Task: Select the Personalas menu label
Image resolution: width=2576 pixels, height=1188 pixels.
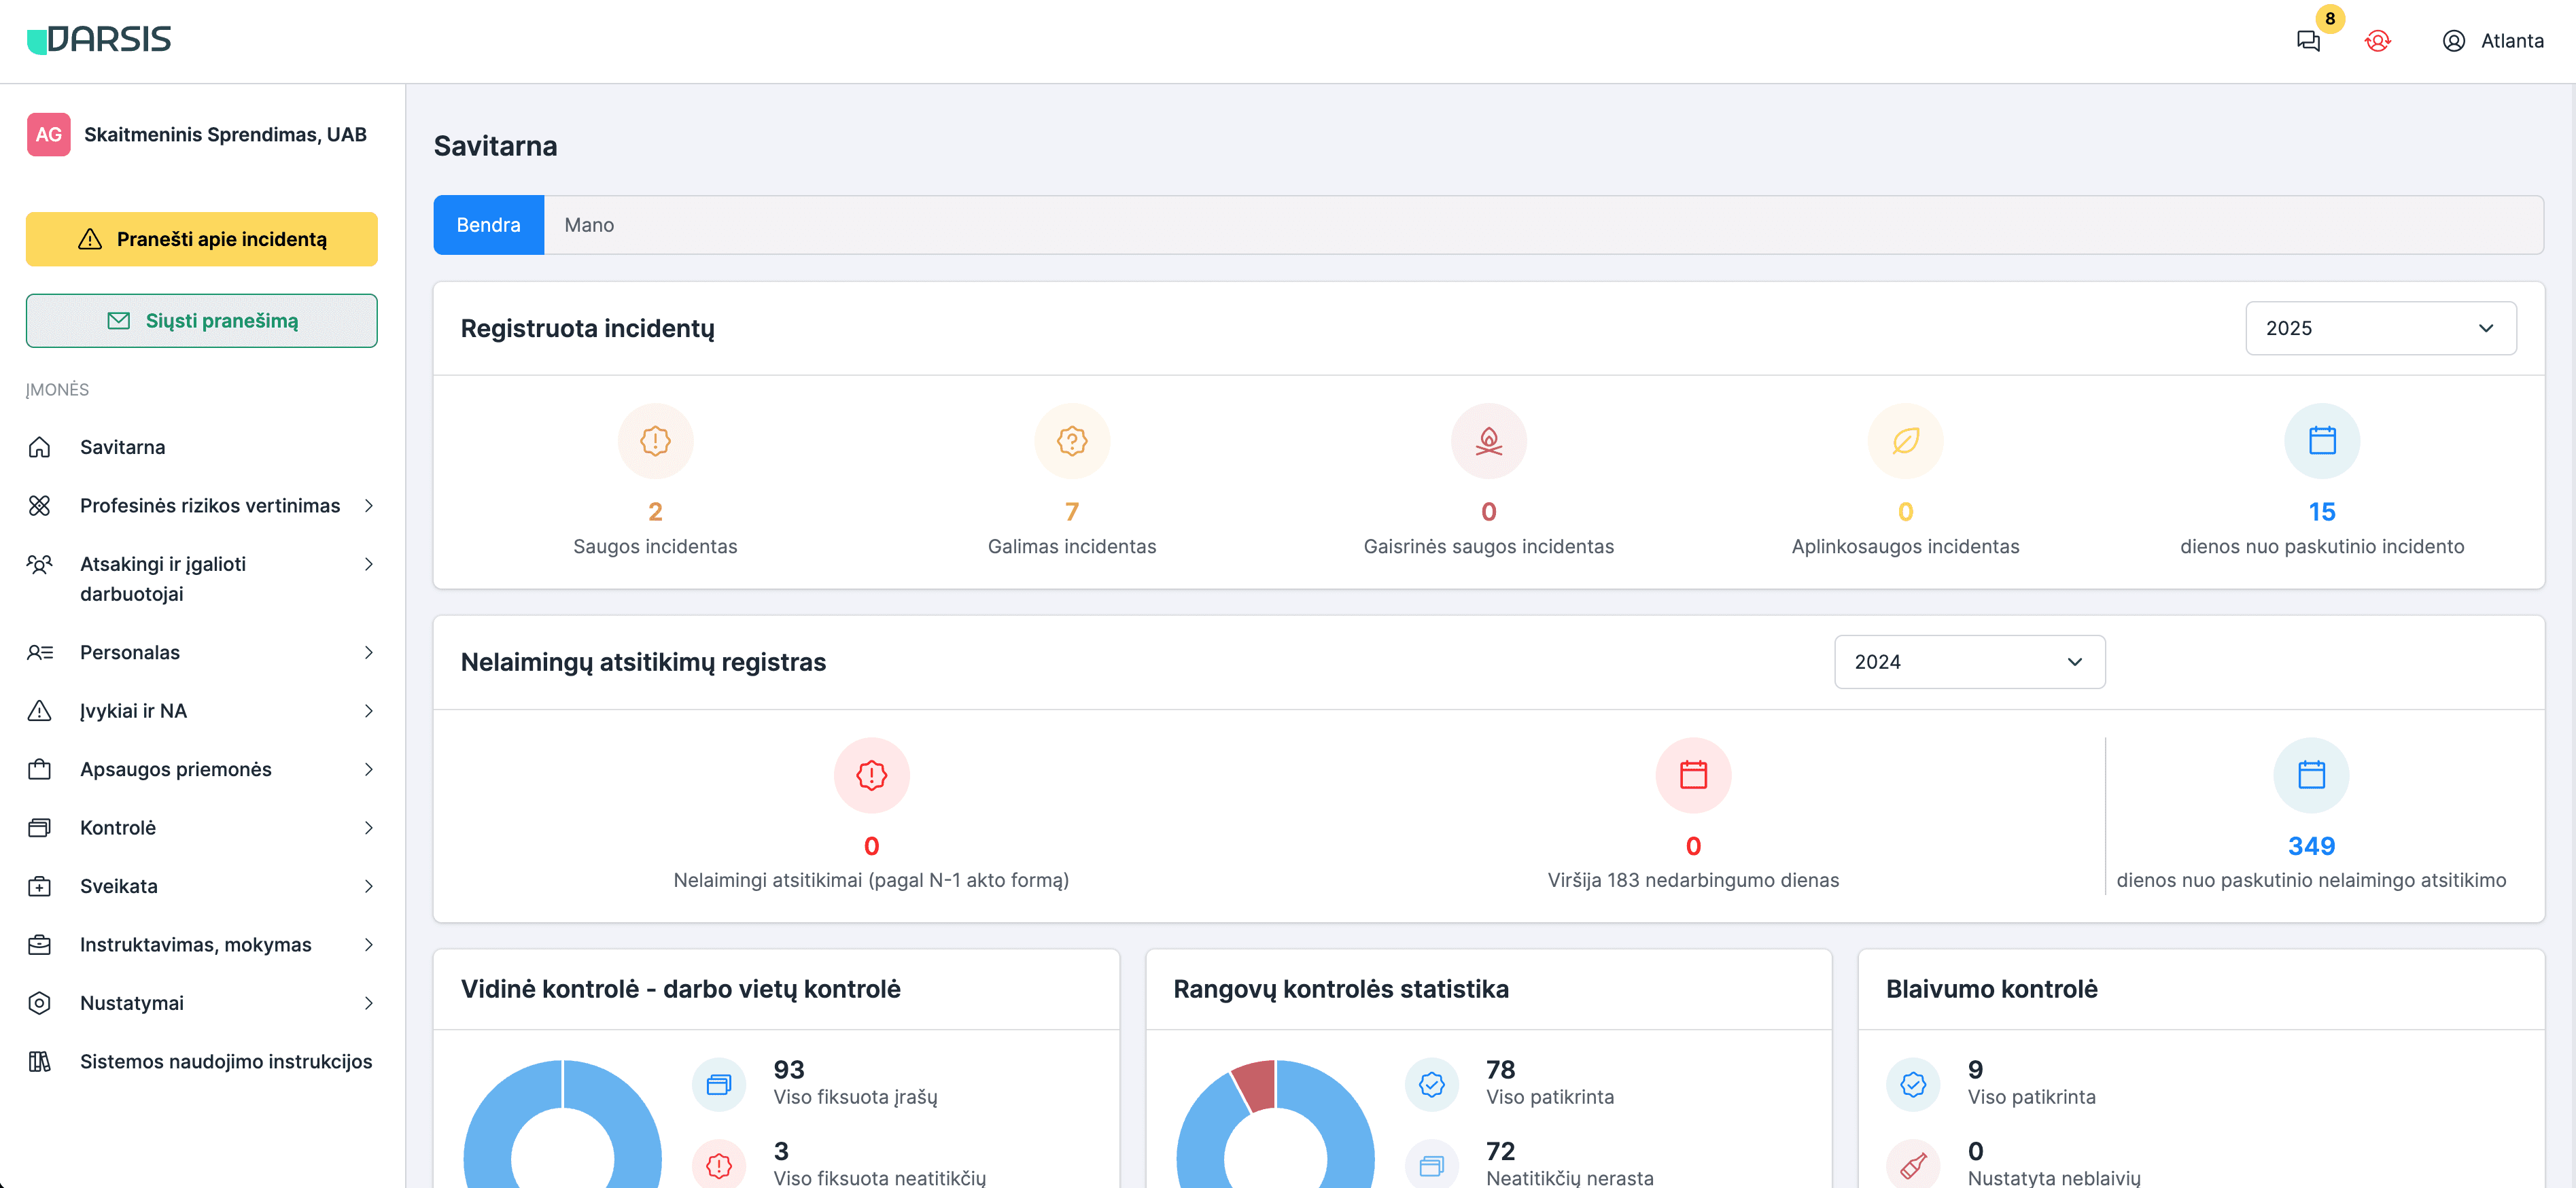Action: coord(130,652)
